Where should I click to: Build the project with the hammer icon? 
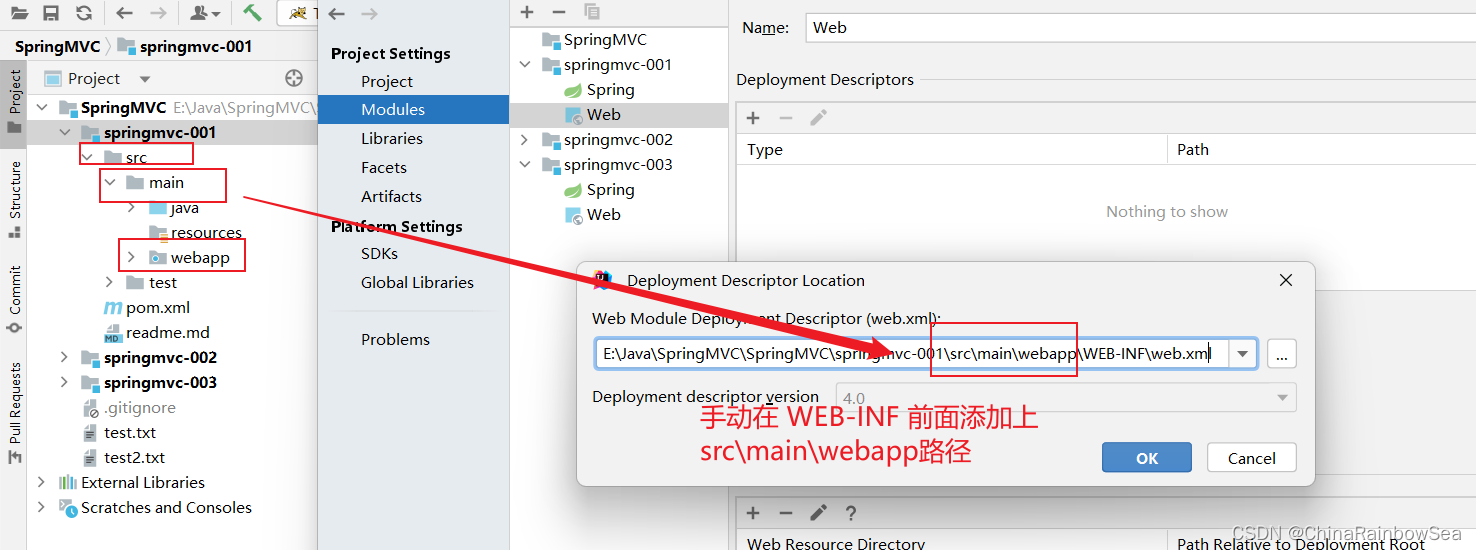point(252,13)
